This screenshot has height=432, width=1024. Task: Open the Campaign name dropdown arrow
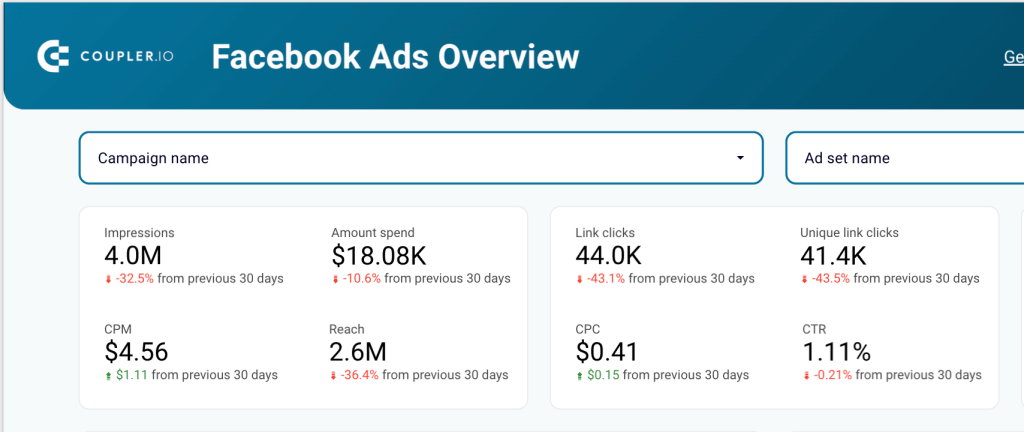point(740,158)
